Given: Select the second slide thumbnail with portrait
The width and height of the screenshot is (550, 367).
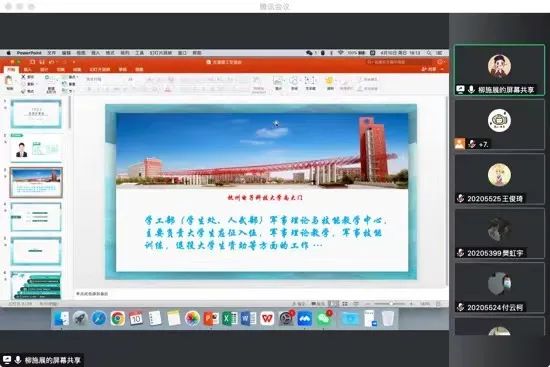Looking at the screenshot, I should (36, 148).
